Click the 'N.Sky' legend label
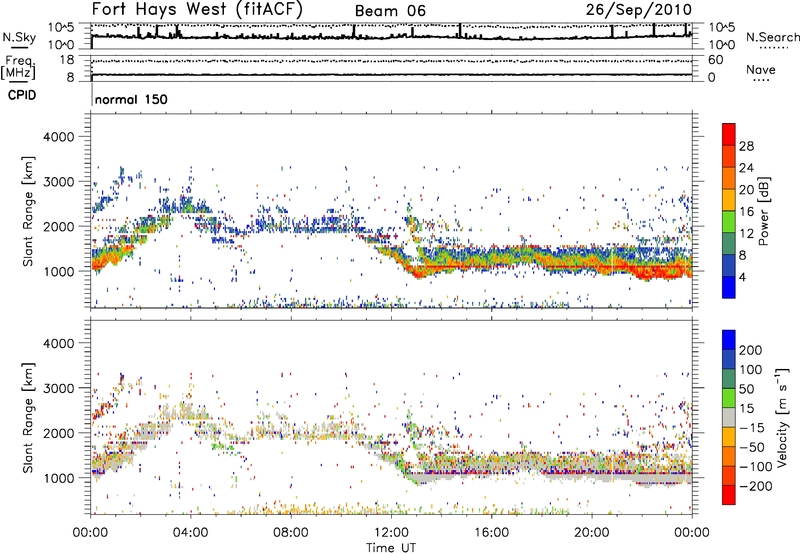The width and height of the screenshot is (800, 554). coord(19,37)
